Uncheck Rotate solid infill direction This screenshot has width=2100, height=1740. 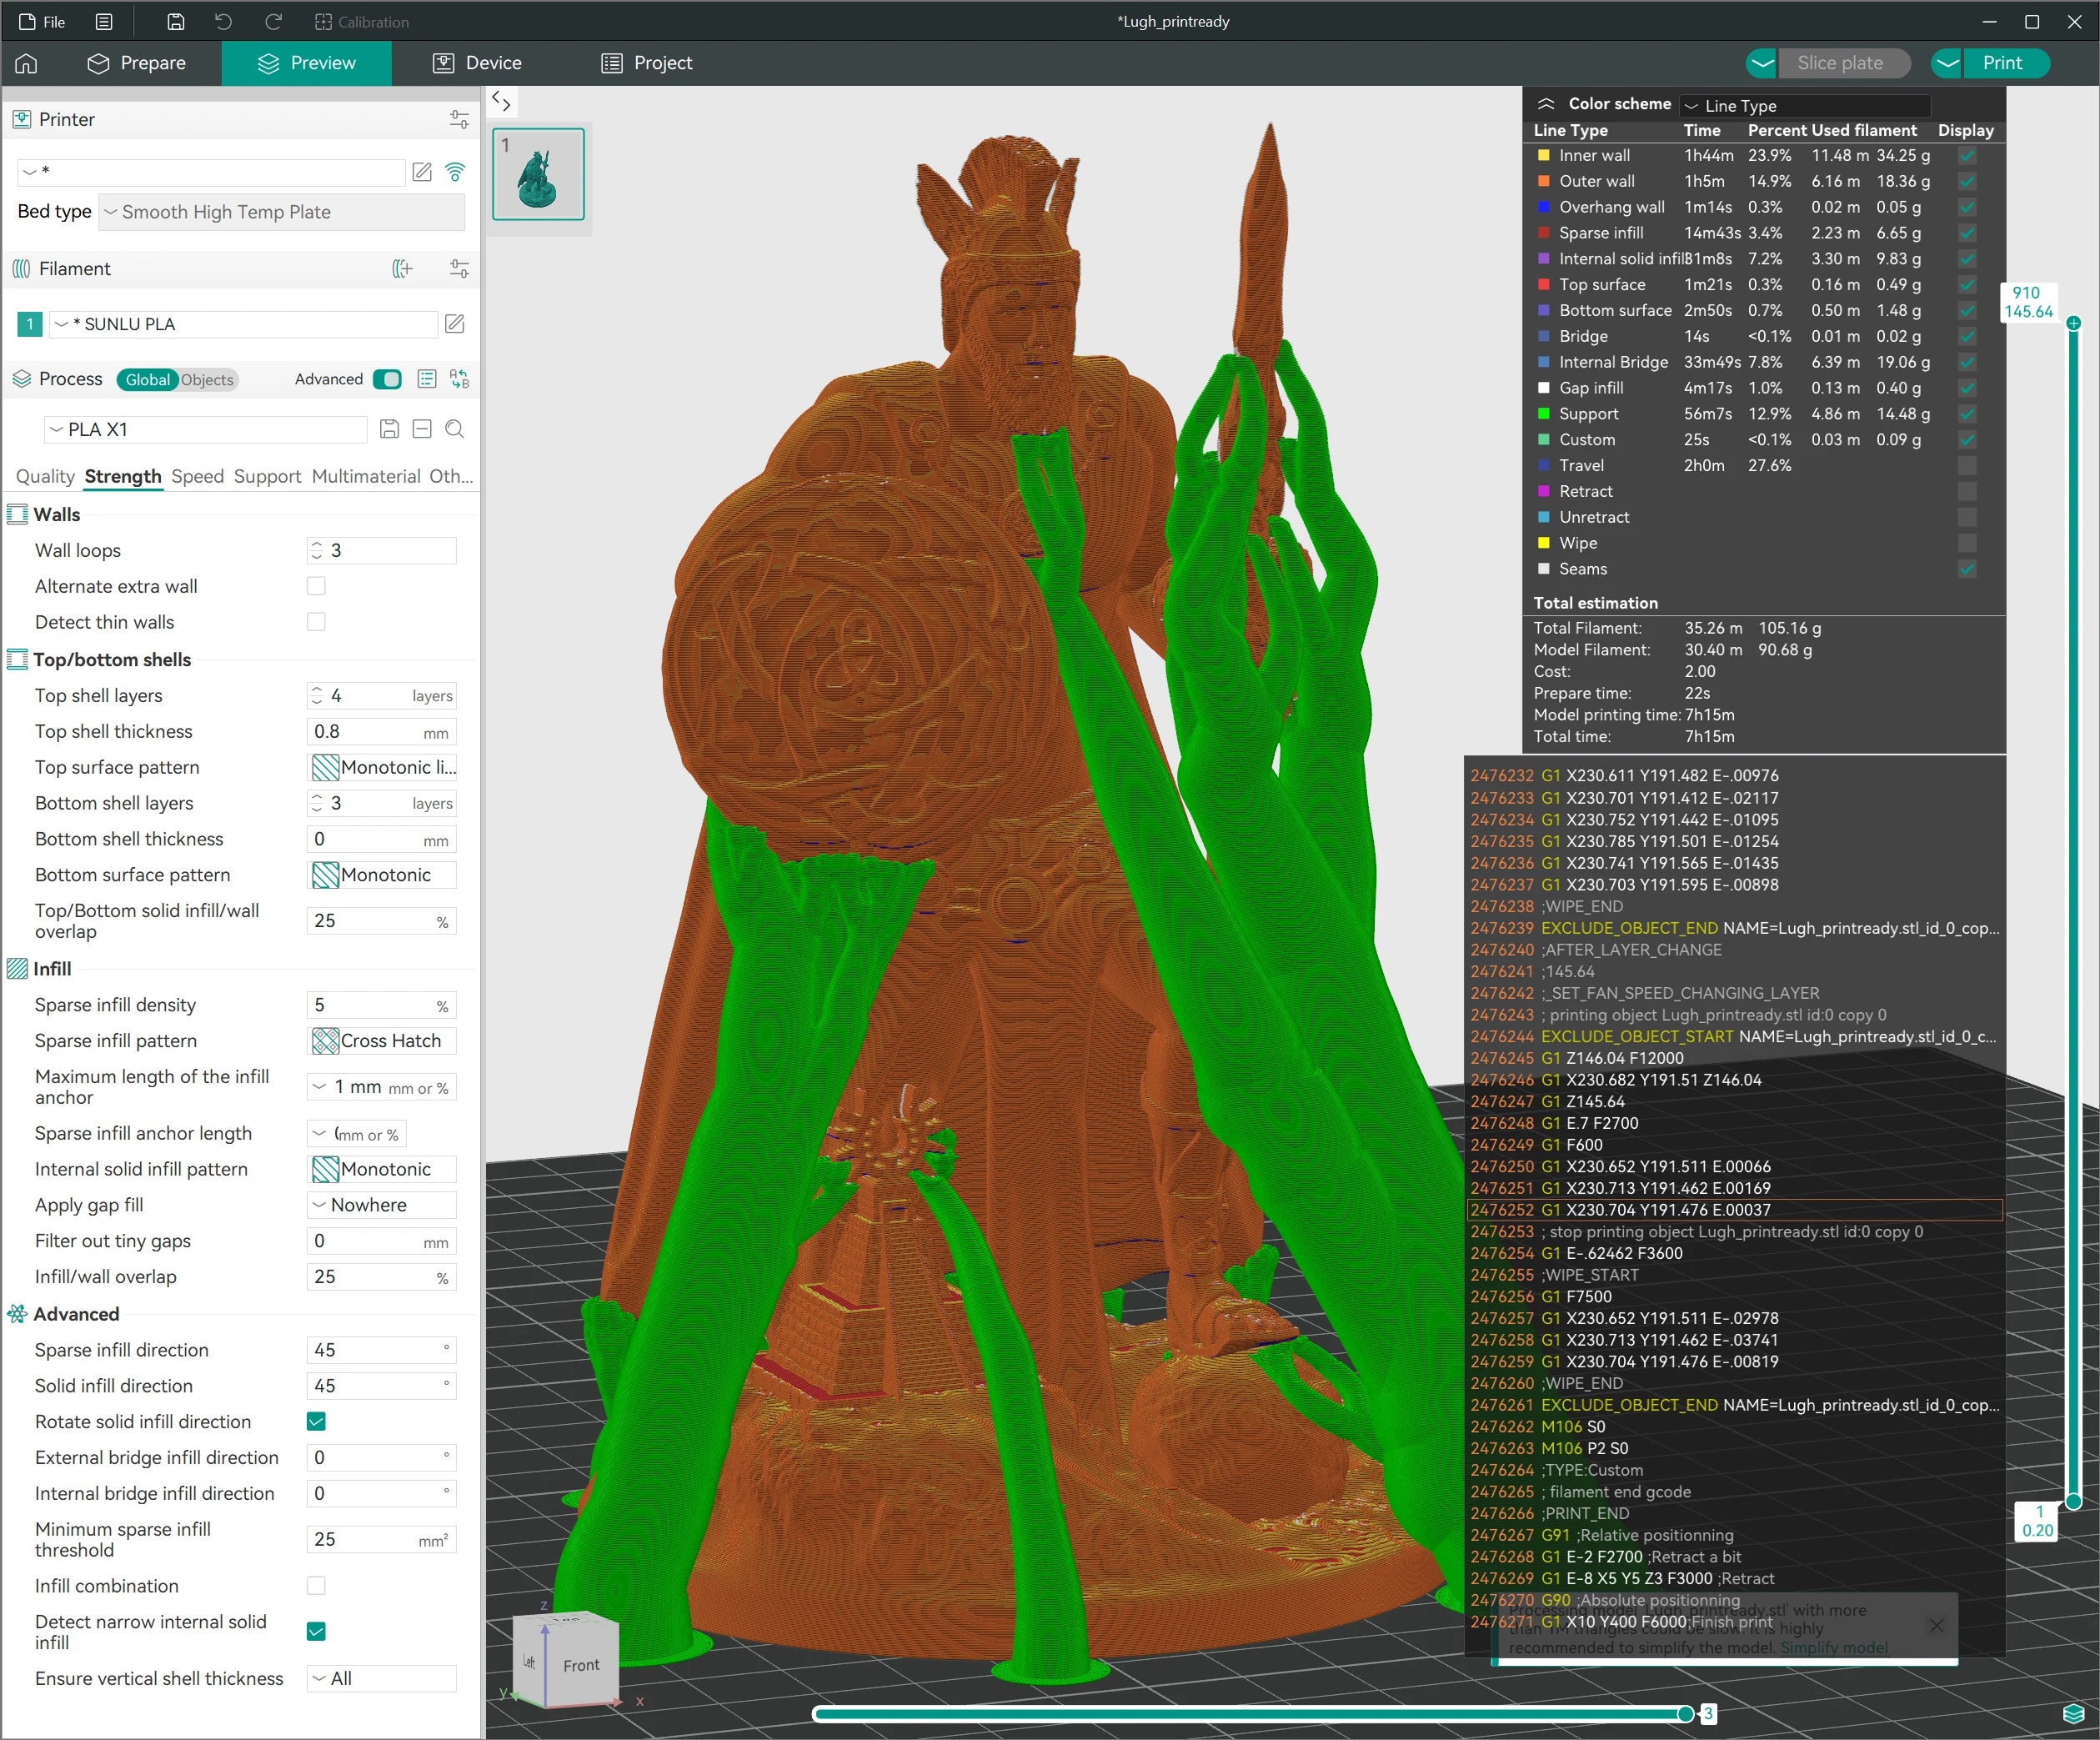(316, 1422)
